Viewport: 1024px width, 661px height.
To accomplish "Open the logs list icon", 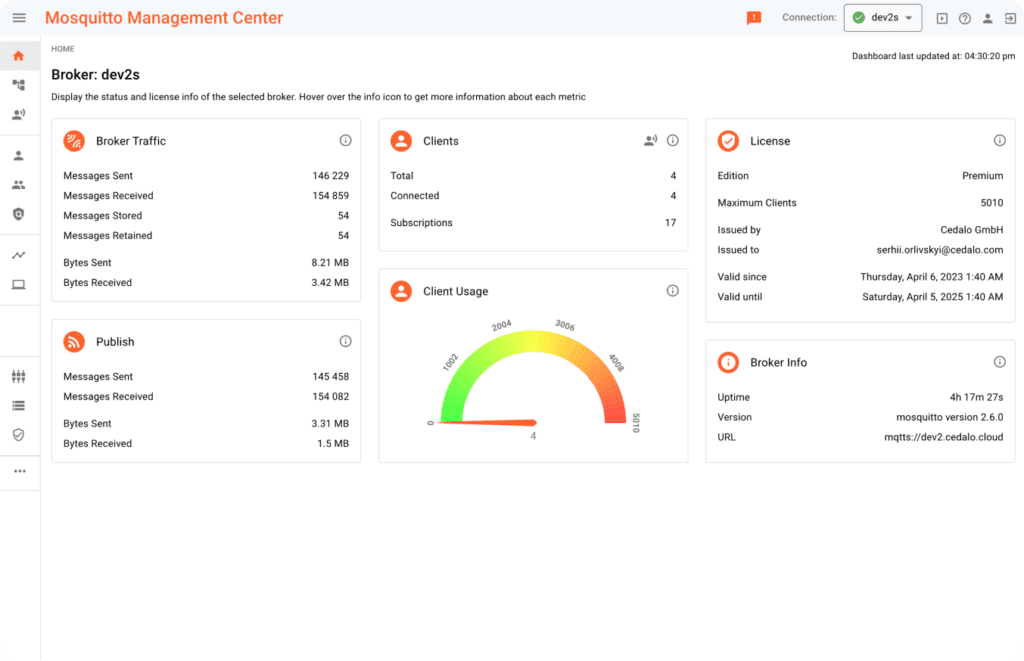I will (20, 405).
